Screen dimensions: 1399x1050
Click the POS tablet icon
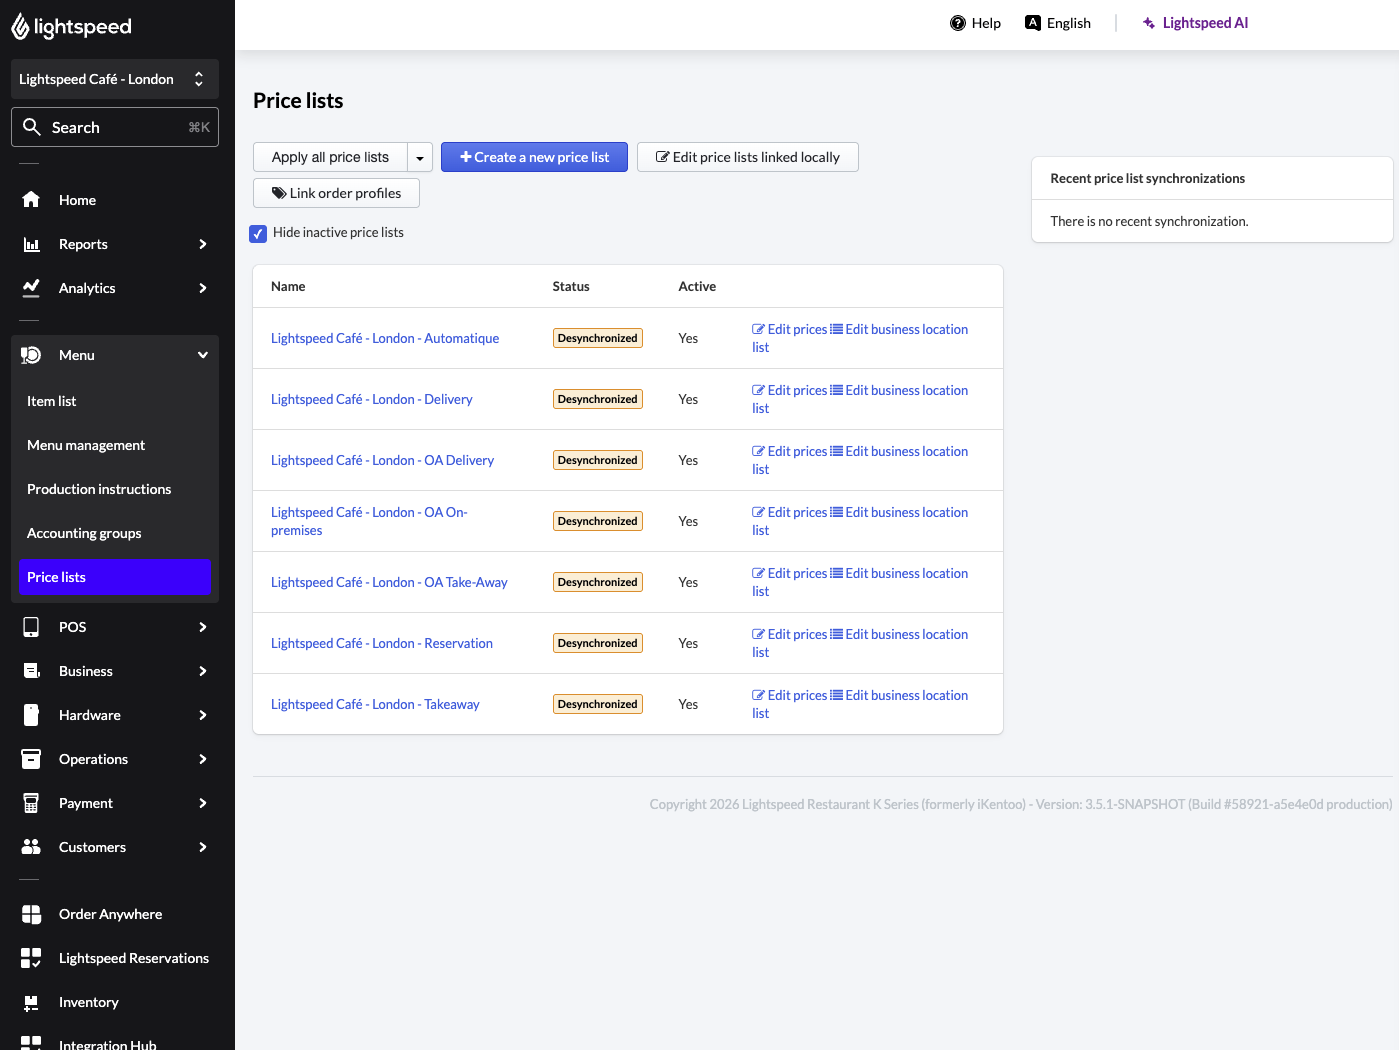(31, 627)
